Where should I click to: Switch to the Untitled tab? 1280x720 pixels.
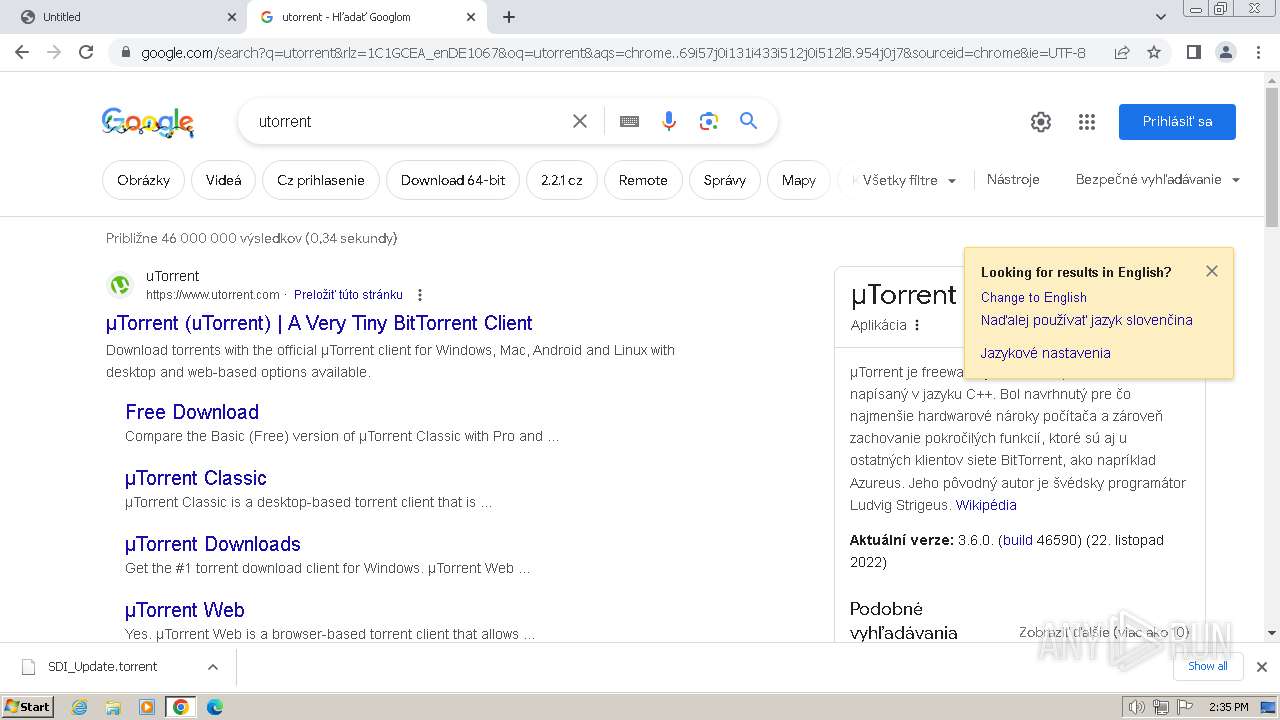tap(123, 17)
